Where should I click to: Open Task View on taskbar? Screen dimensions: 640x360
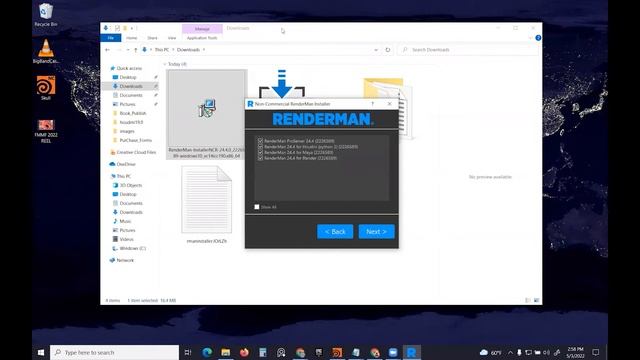point(188,352)
